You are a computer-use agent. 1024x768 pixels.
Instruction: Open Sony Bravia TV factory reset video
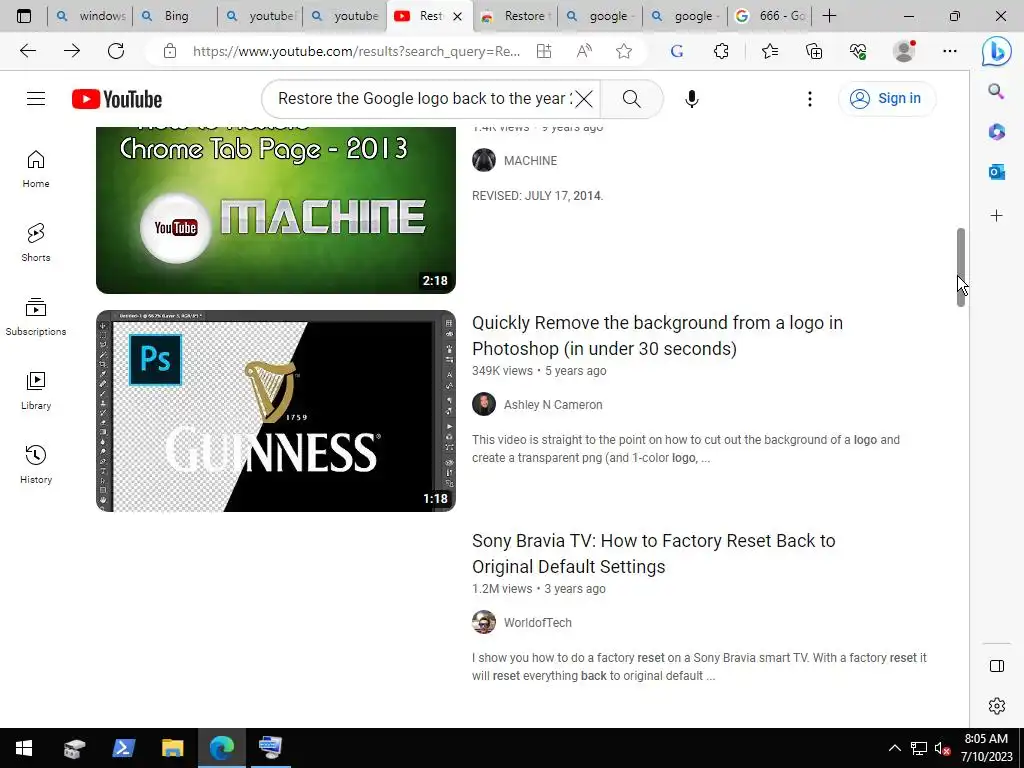654,554
